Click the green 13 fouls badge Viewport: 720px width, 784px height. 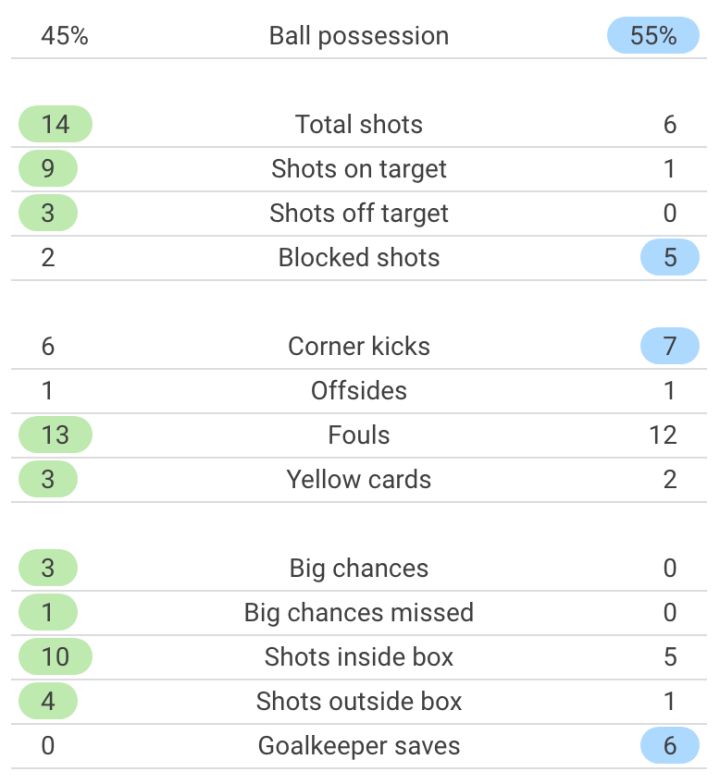(56, 435)
